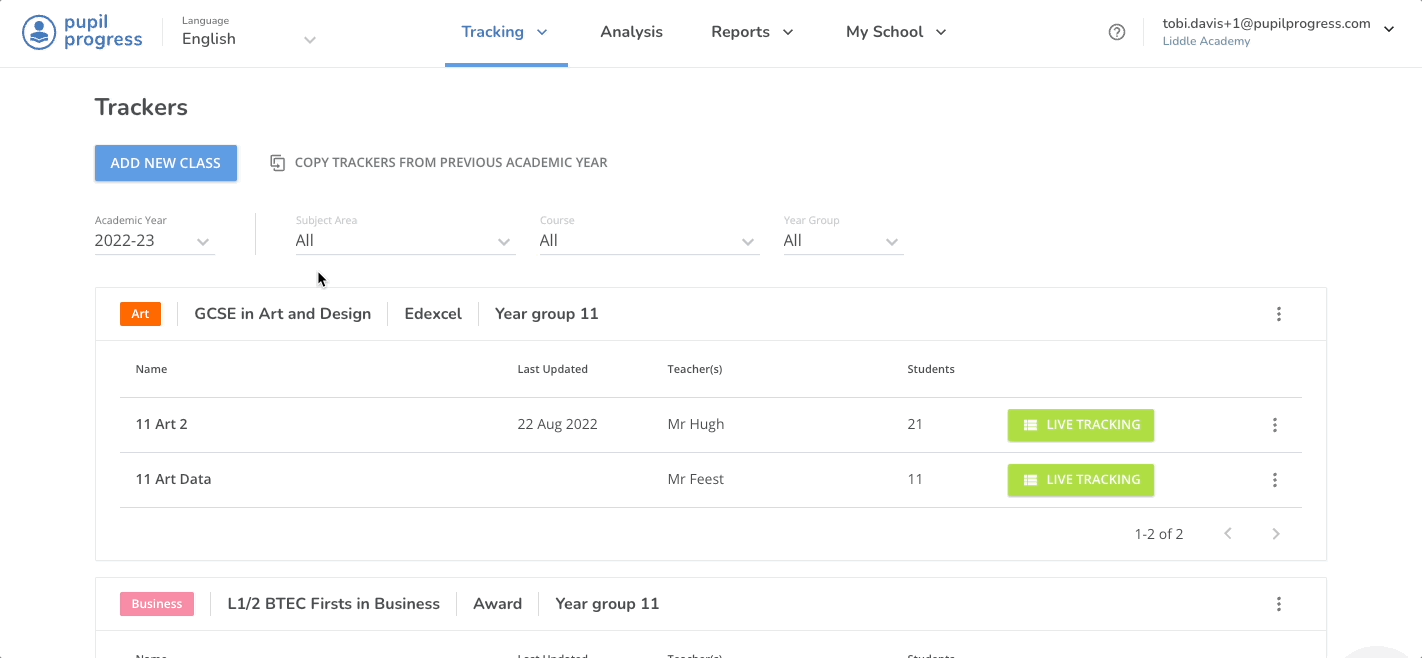Open Live Tracking for 11 Art 2
The width and height of the screenshot is (1422, 658).
pyautogui.click(x=1081, y=424)
